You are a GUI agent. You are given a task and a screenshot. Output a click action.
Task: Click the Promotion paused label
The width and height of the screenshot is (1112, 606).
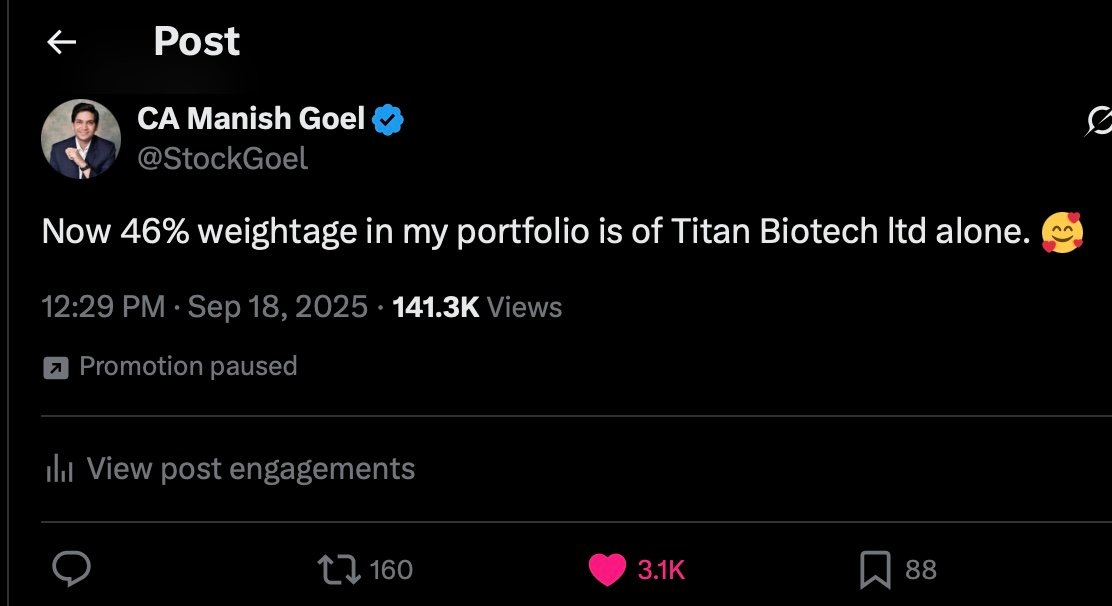(x=188, y=367)
